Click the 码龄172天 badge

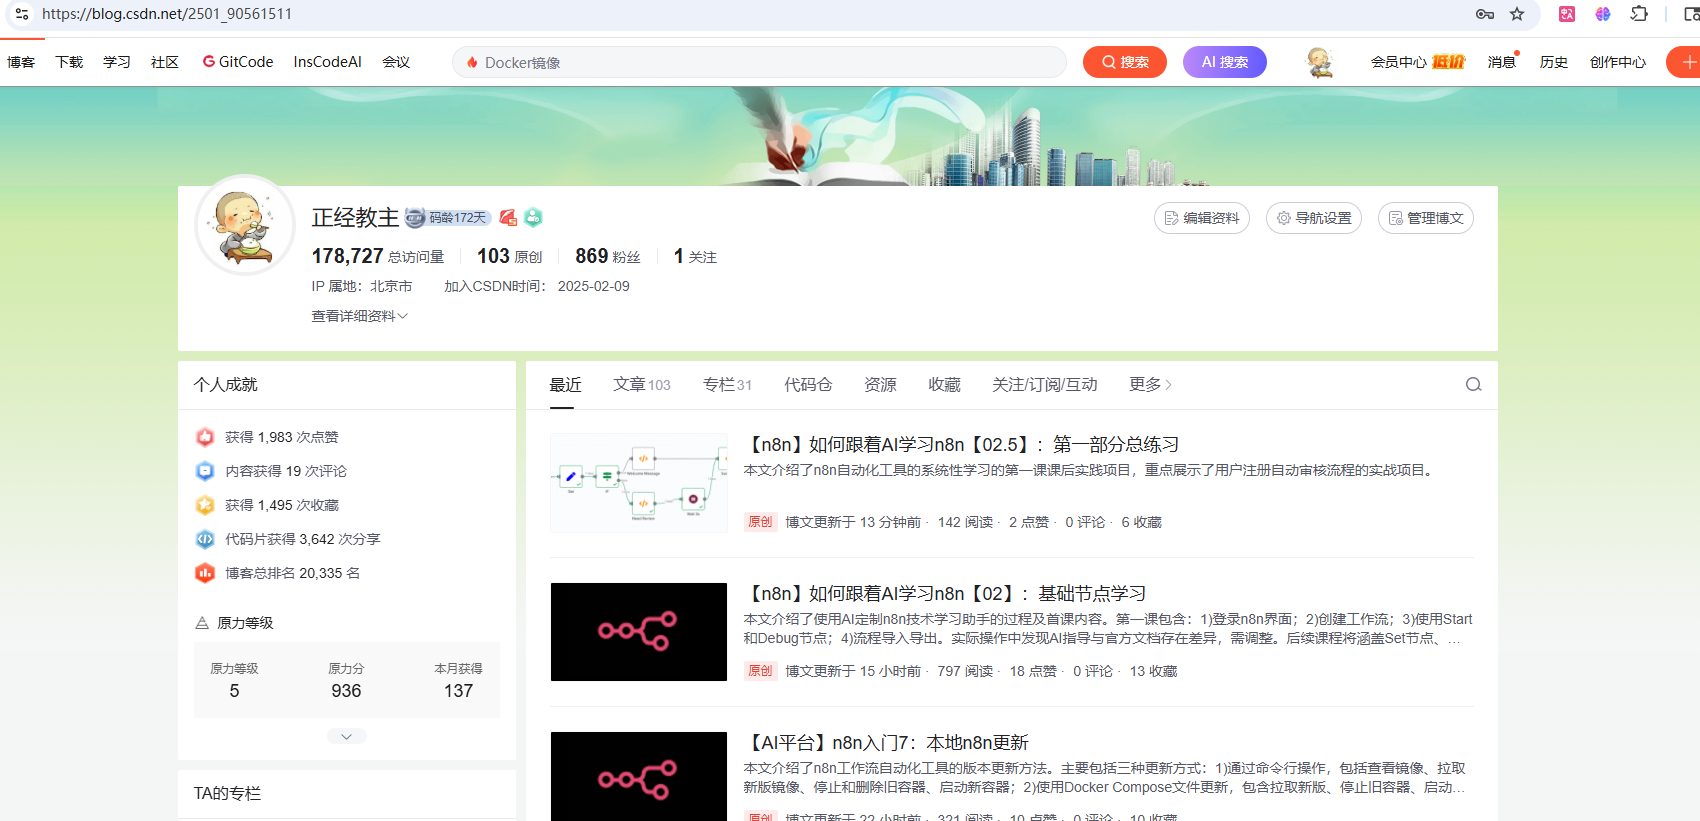(448, 217)
